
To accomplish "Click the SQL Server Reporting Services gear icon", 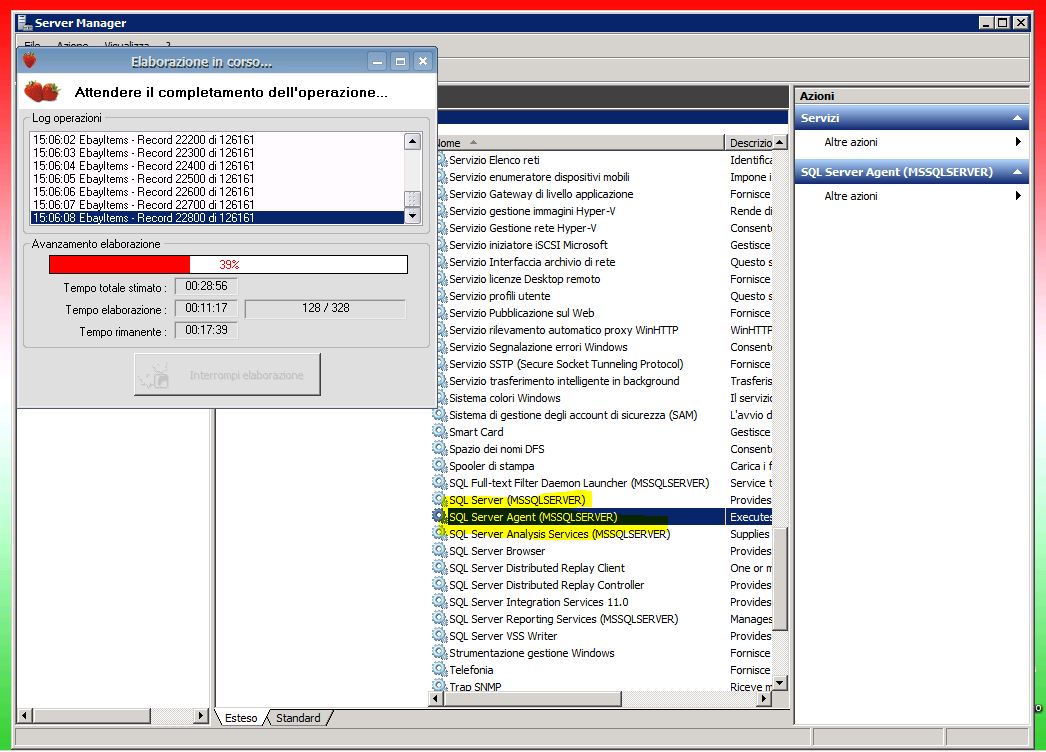I will coord(439,619).
